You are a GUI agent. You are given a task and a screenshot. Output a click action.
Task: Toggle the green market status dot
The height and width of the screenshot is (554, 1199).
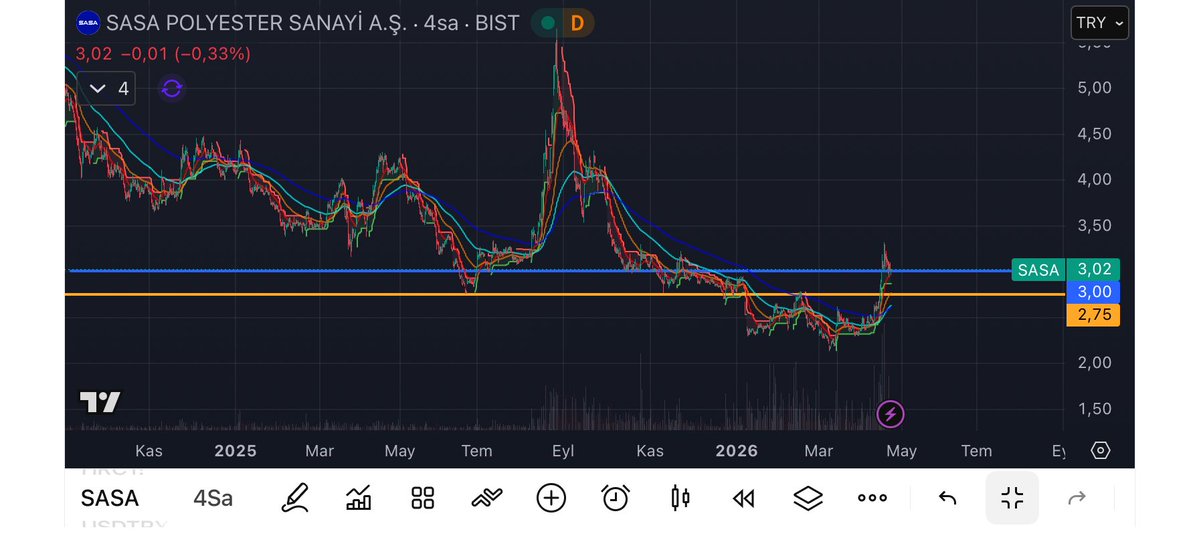(x=548, y=23)
